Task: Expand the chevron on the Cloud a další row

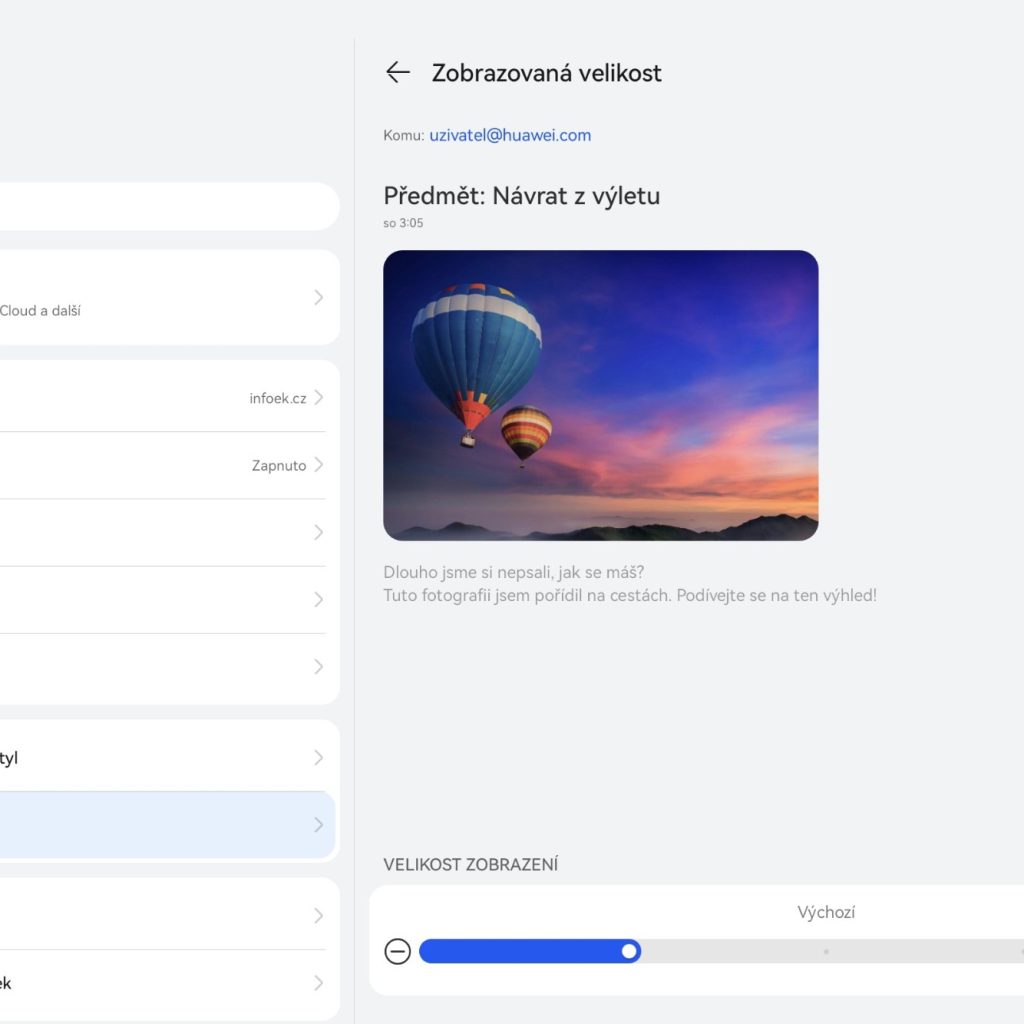Action: pyautogui.click(x=318, y=297)
